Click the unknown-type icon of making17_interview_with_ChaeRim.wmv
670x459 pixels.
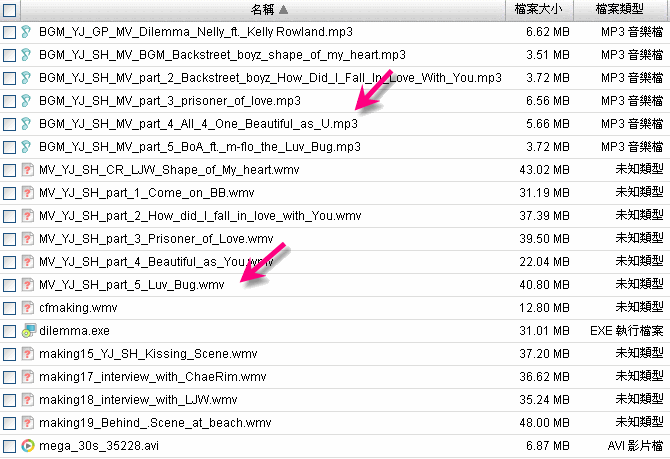coord(27,377)
